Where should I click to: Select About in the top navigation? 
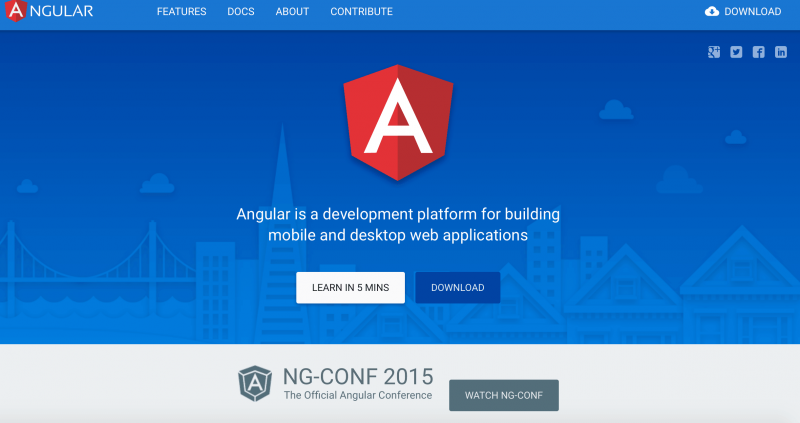292,12
